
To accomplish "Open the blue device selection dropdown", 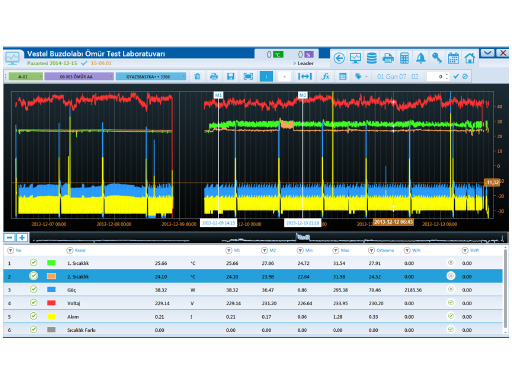I will (x=151, y=76).
